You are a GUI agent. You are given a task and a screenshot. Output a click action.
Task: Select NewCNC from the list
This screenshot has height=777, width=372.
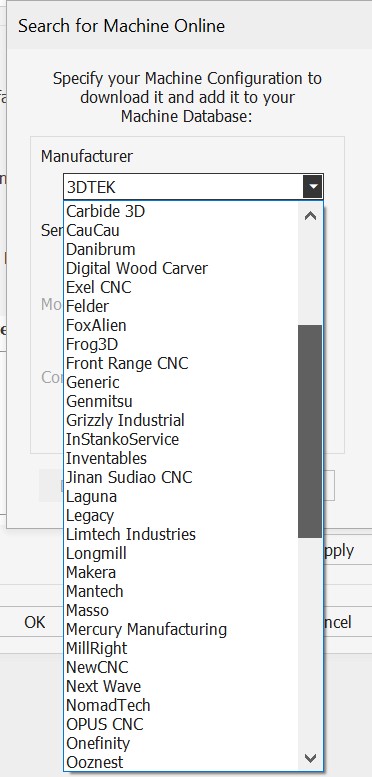182,667
